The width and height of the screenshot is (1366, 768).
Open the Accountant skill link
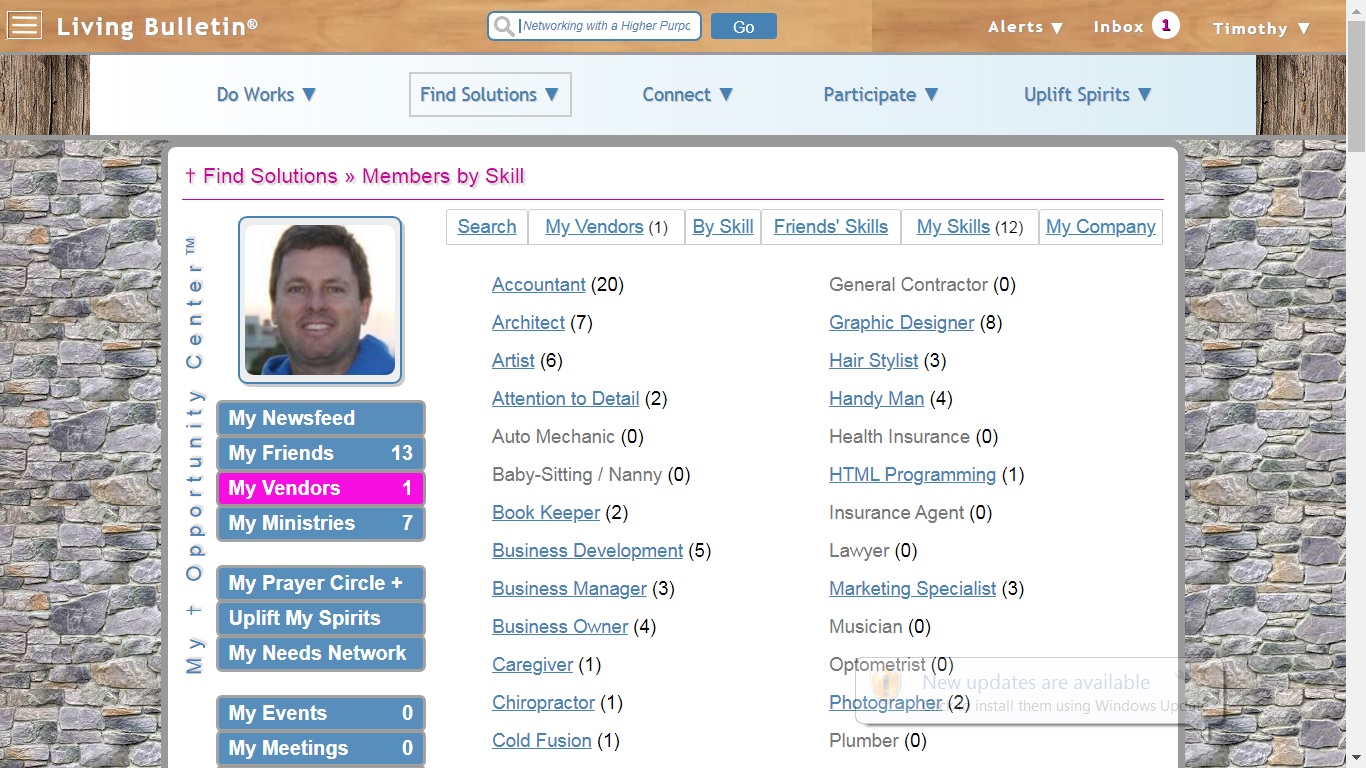pos(539,285)
